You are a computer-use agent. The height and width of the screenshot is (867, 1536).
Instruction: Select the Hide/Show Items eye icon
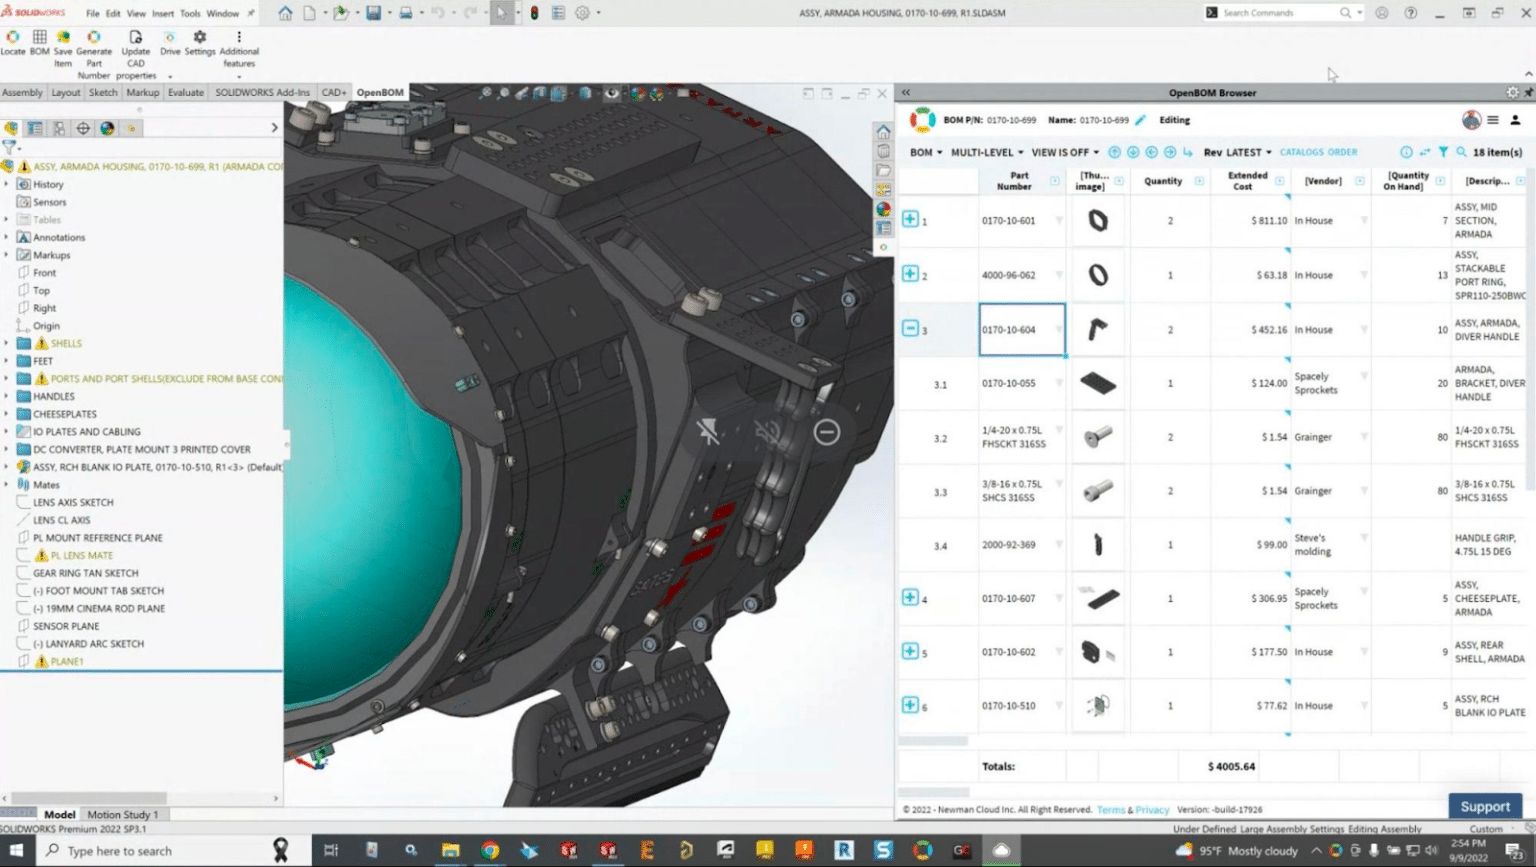pyautogui.click(x=611, y=92)
